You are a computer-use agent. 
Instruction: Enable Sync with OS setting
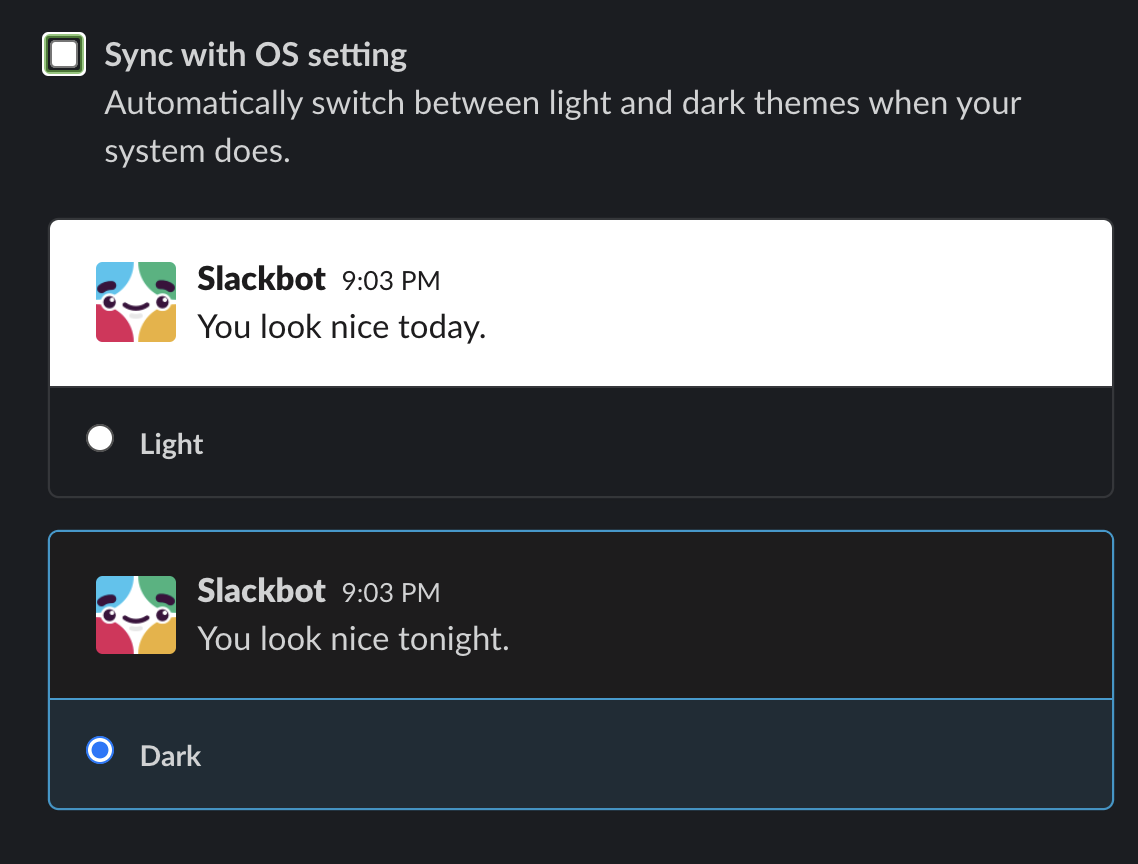tap(63, 54)
